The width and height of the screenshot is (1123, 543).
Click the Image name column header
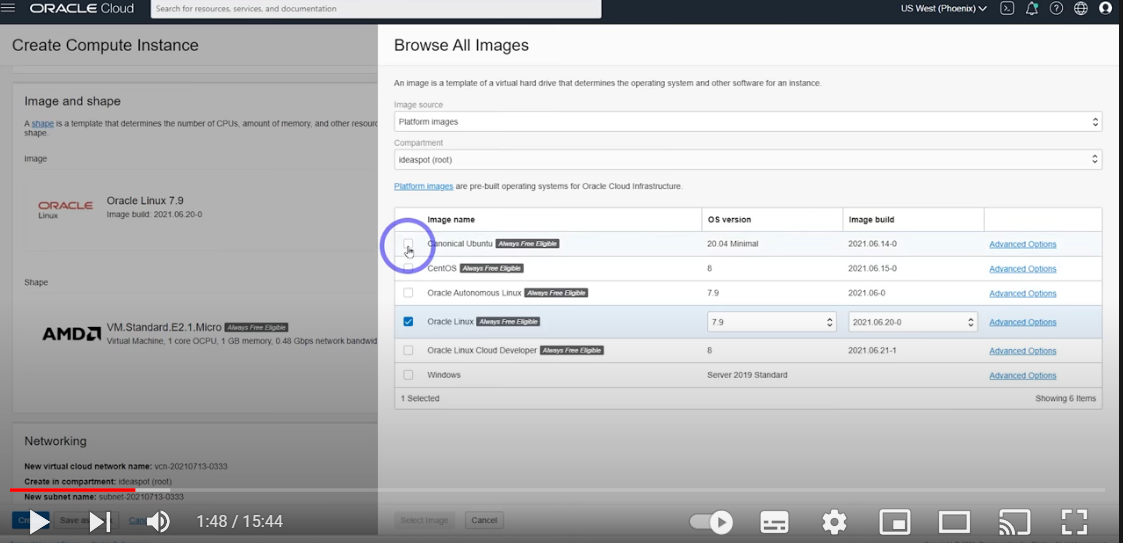pos(450,220)
